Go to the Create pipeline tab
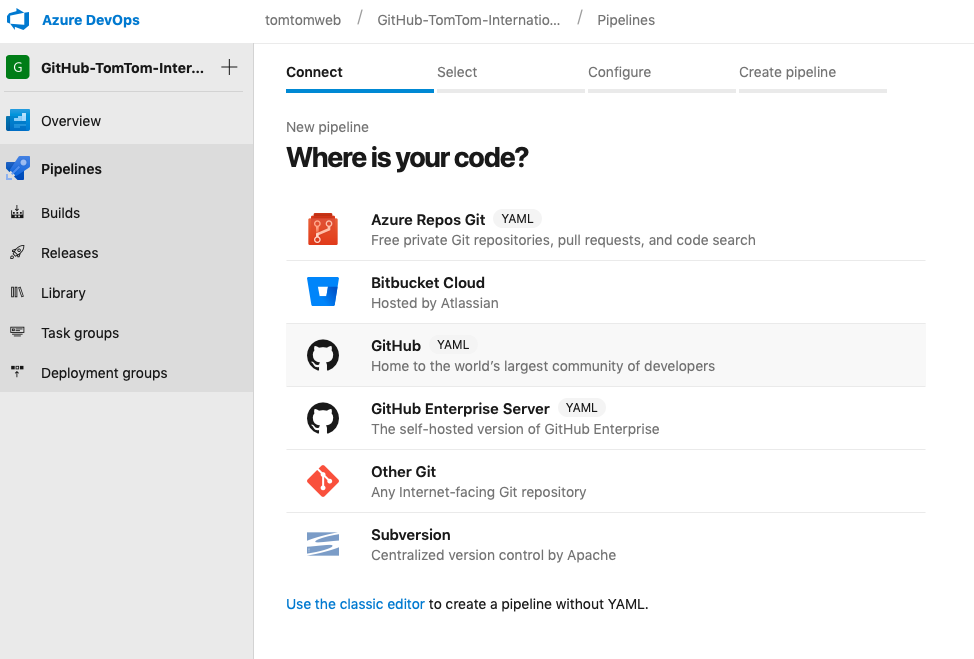This screenshot has width=974, height=659. point(787,72)
